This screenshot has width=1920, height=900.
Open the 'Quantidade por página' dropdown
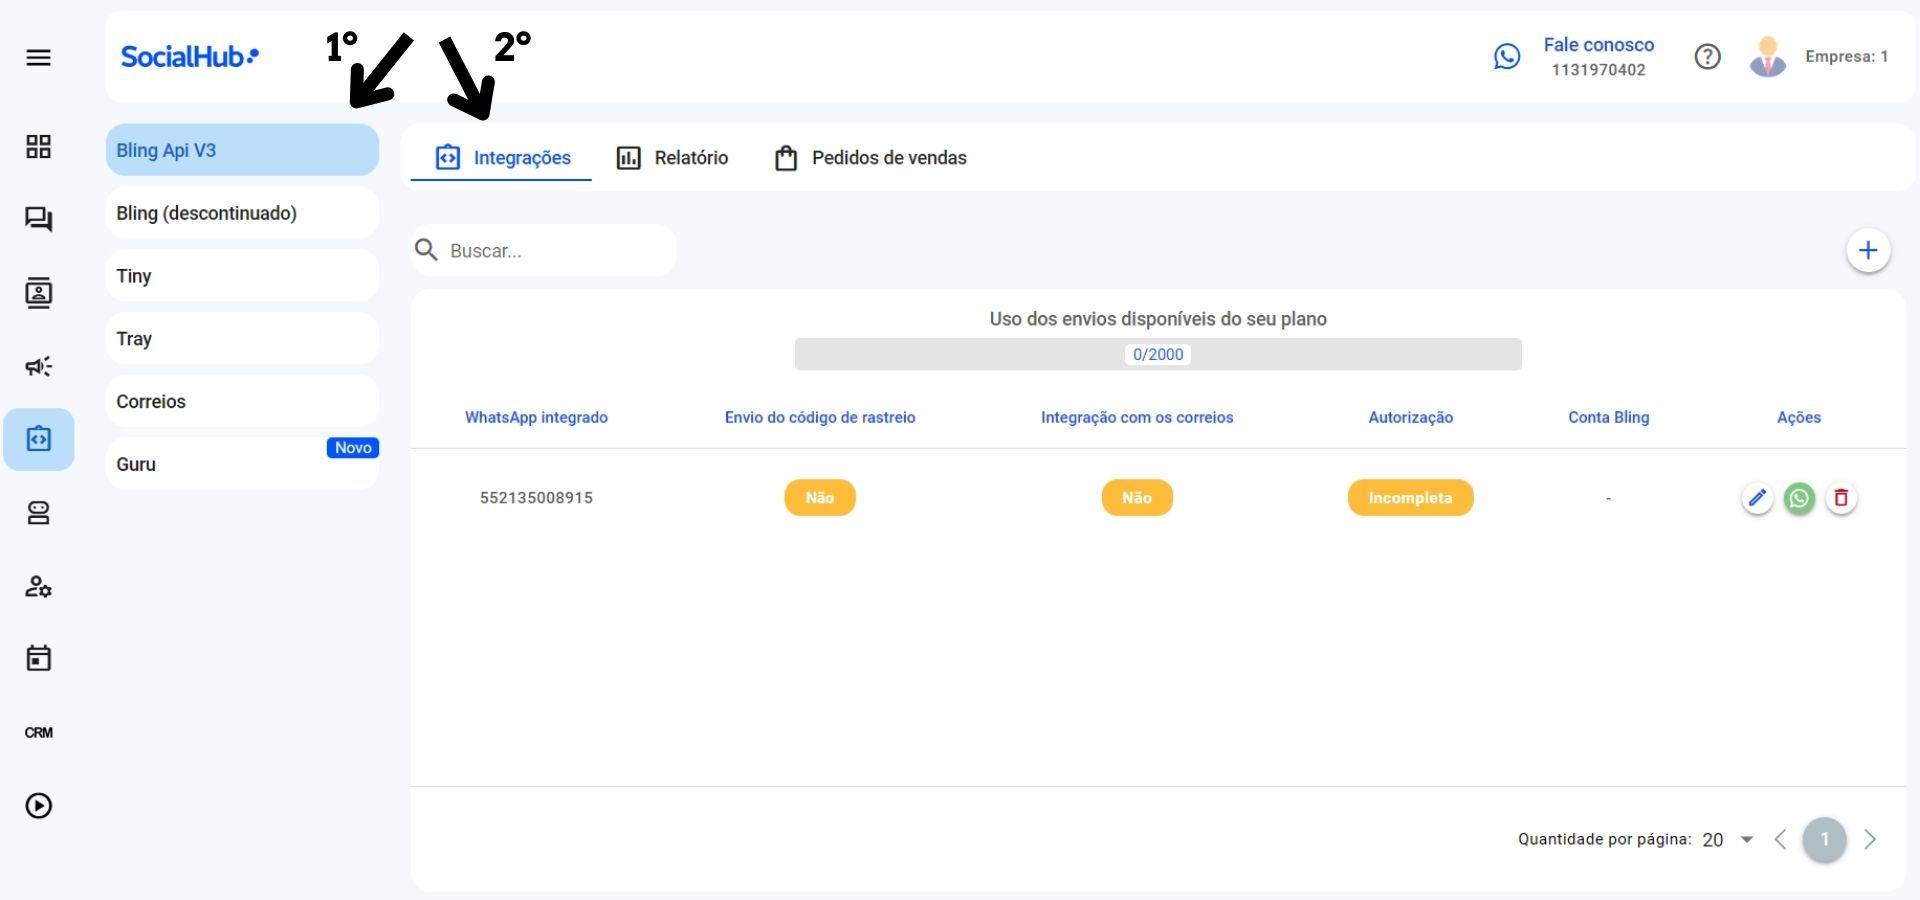1727,840
